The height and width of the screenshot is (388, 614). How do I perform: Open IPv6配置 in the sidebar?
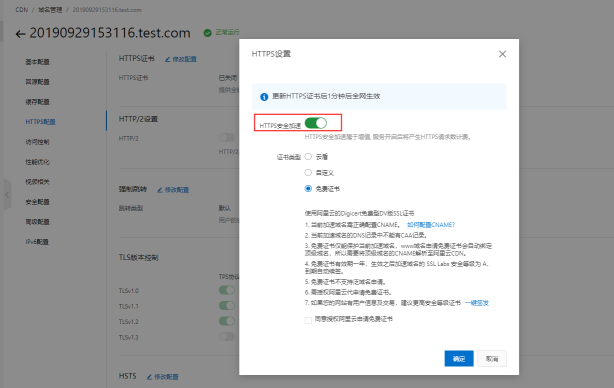37,242
